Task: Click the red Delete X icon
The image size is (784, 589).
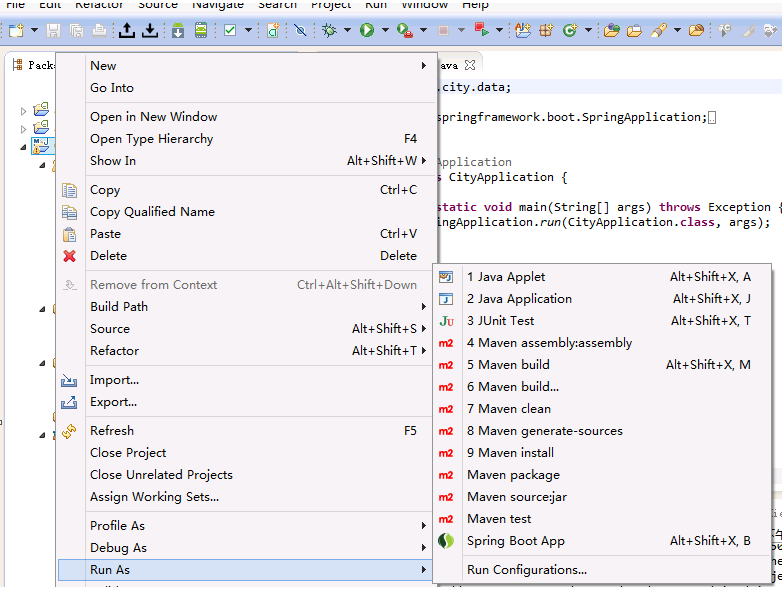Action: [70, 256]
